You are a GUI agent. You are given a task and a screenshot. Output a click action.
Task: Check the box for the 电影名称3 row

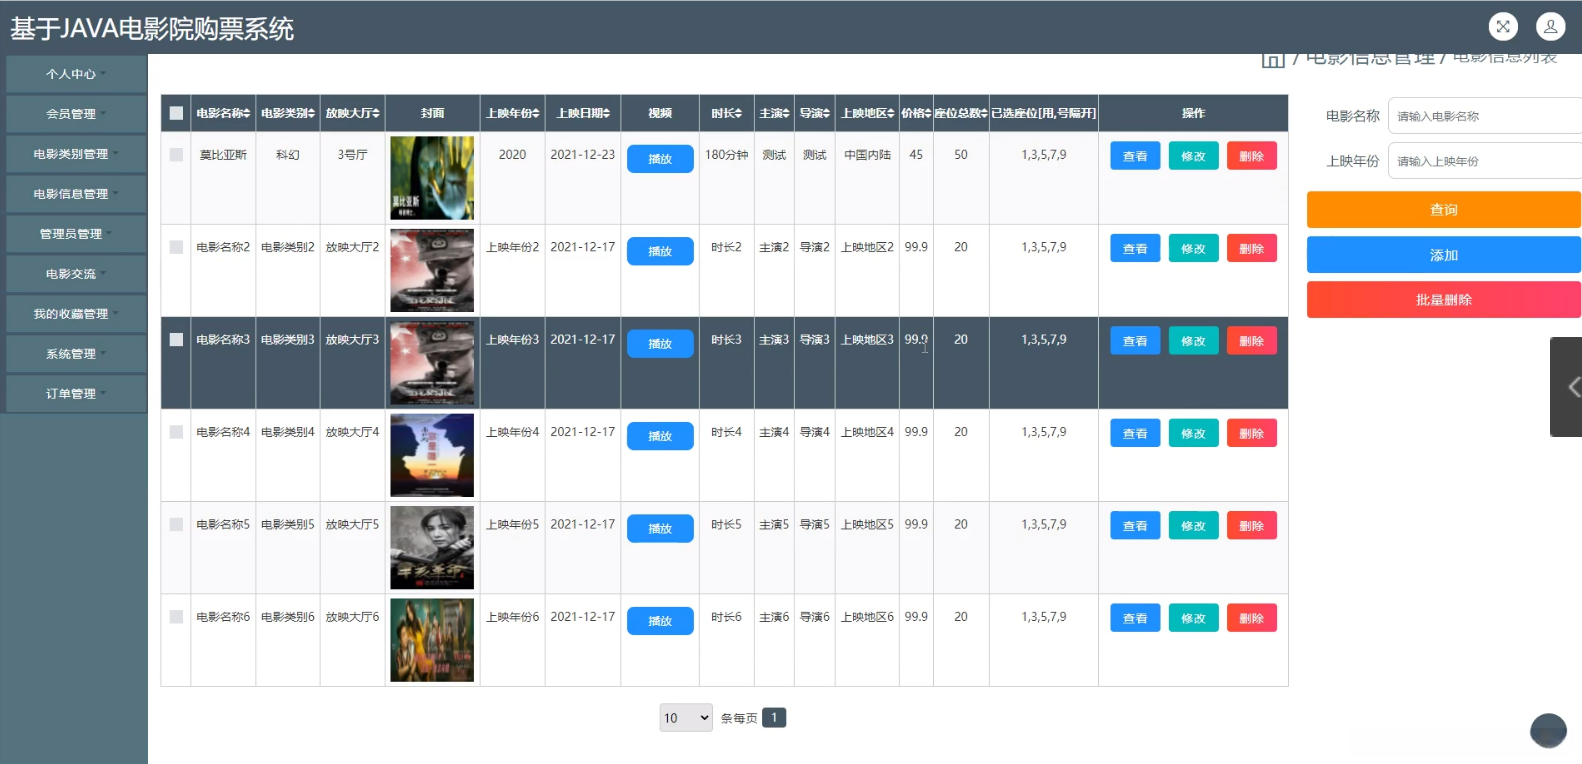point(176,340)
